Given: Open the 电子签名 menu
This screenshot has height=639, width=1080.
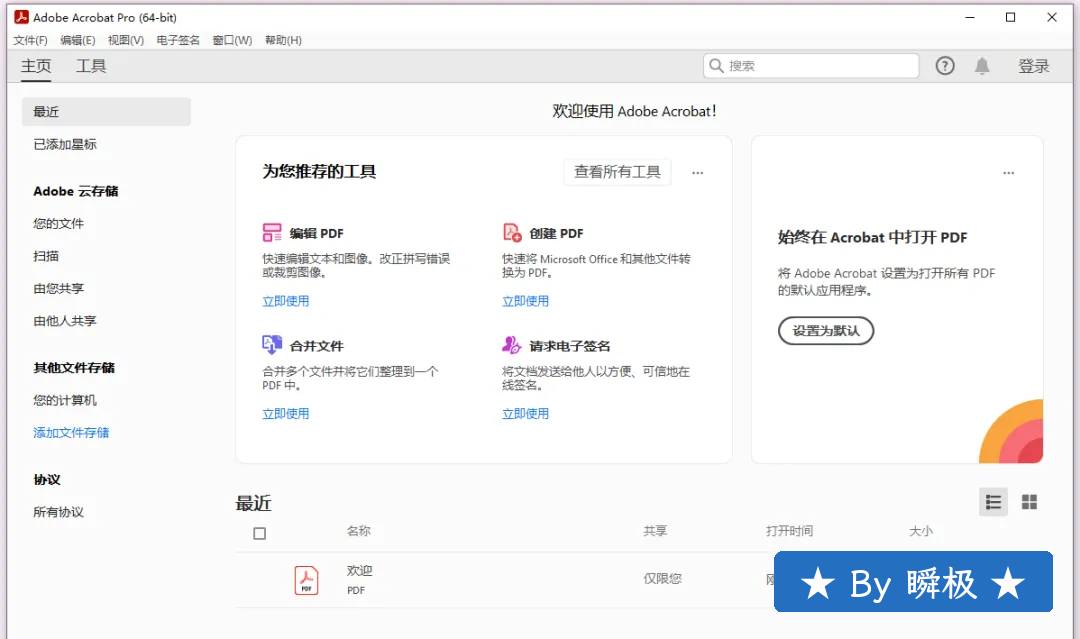Looking at the screenshot, I should 178,40.
